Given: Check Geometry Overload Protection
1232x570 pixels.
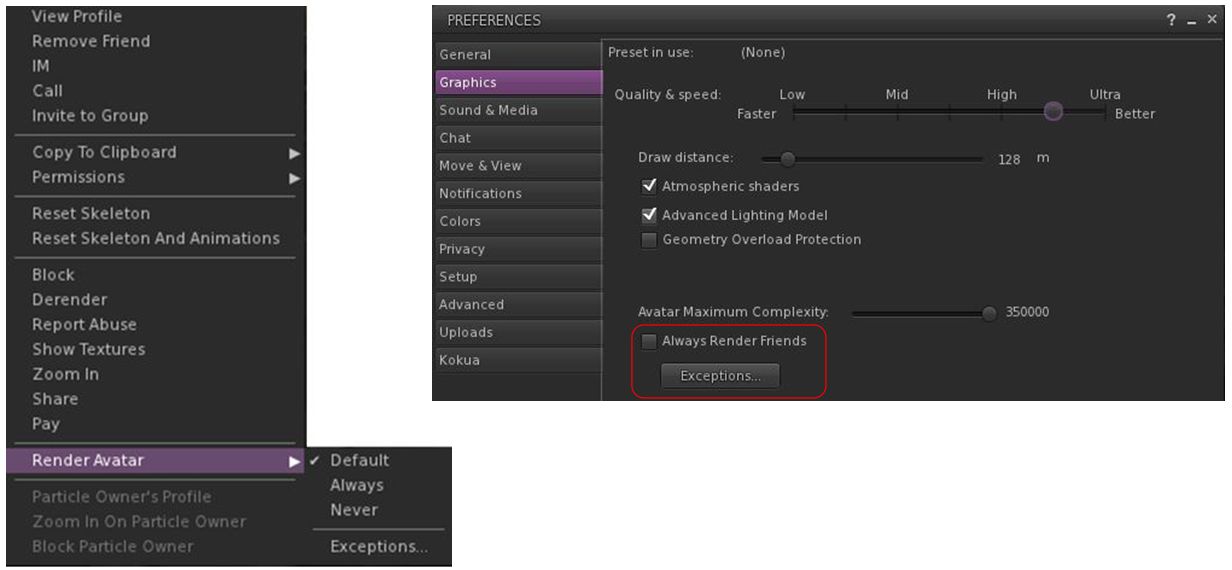Looking at the screenshot, I should (x=650, y=240).
